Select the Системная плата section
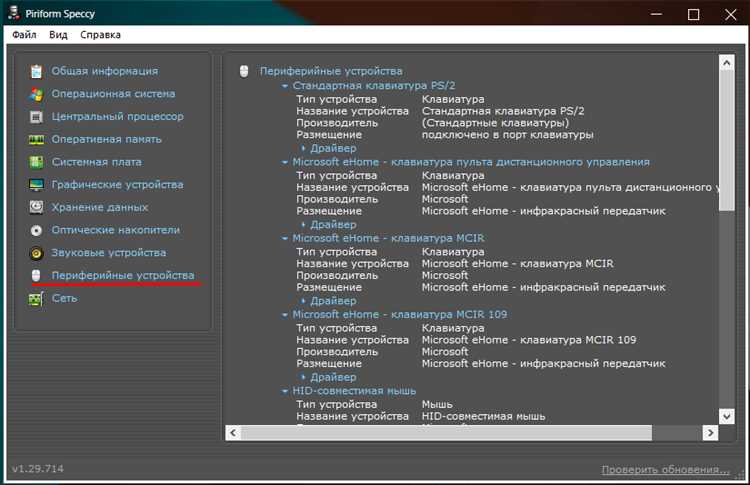This screenshot has width=750, height=485. (97, 162)
